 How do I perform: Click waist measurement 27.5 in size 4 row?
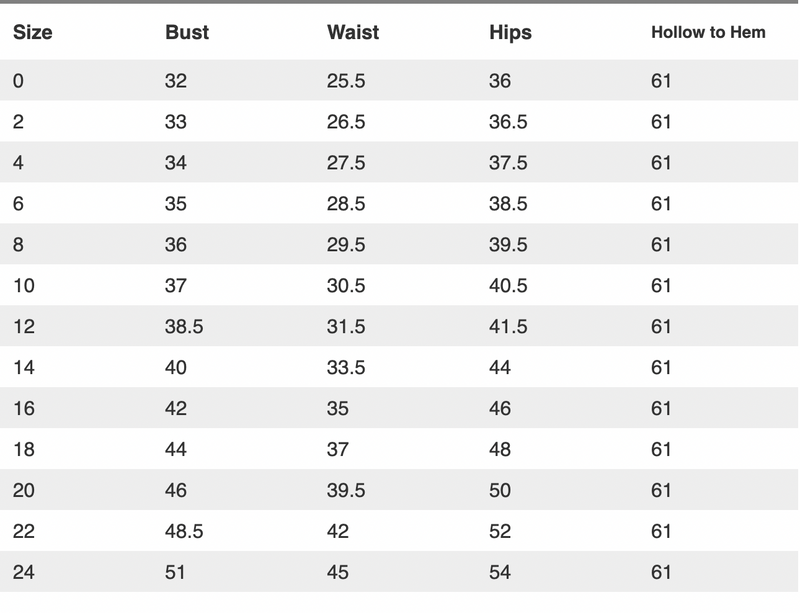coord(346,163)
